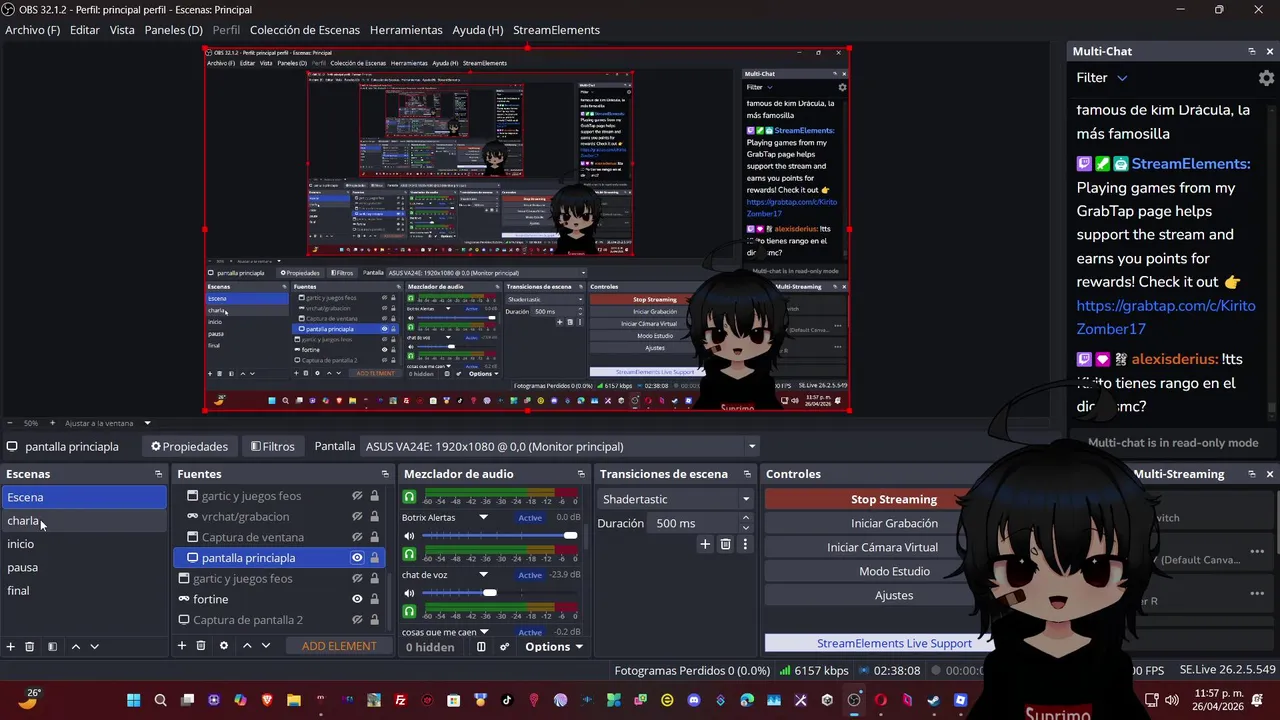Screen dimensions: 1280x720
Task: Add a scene transition with plus
Action: (705, 544)
